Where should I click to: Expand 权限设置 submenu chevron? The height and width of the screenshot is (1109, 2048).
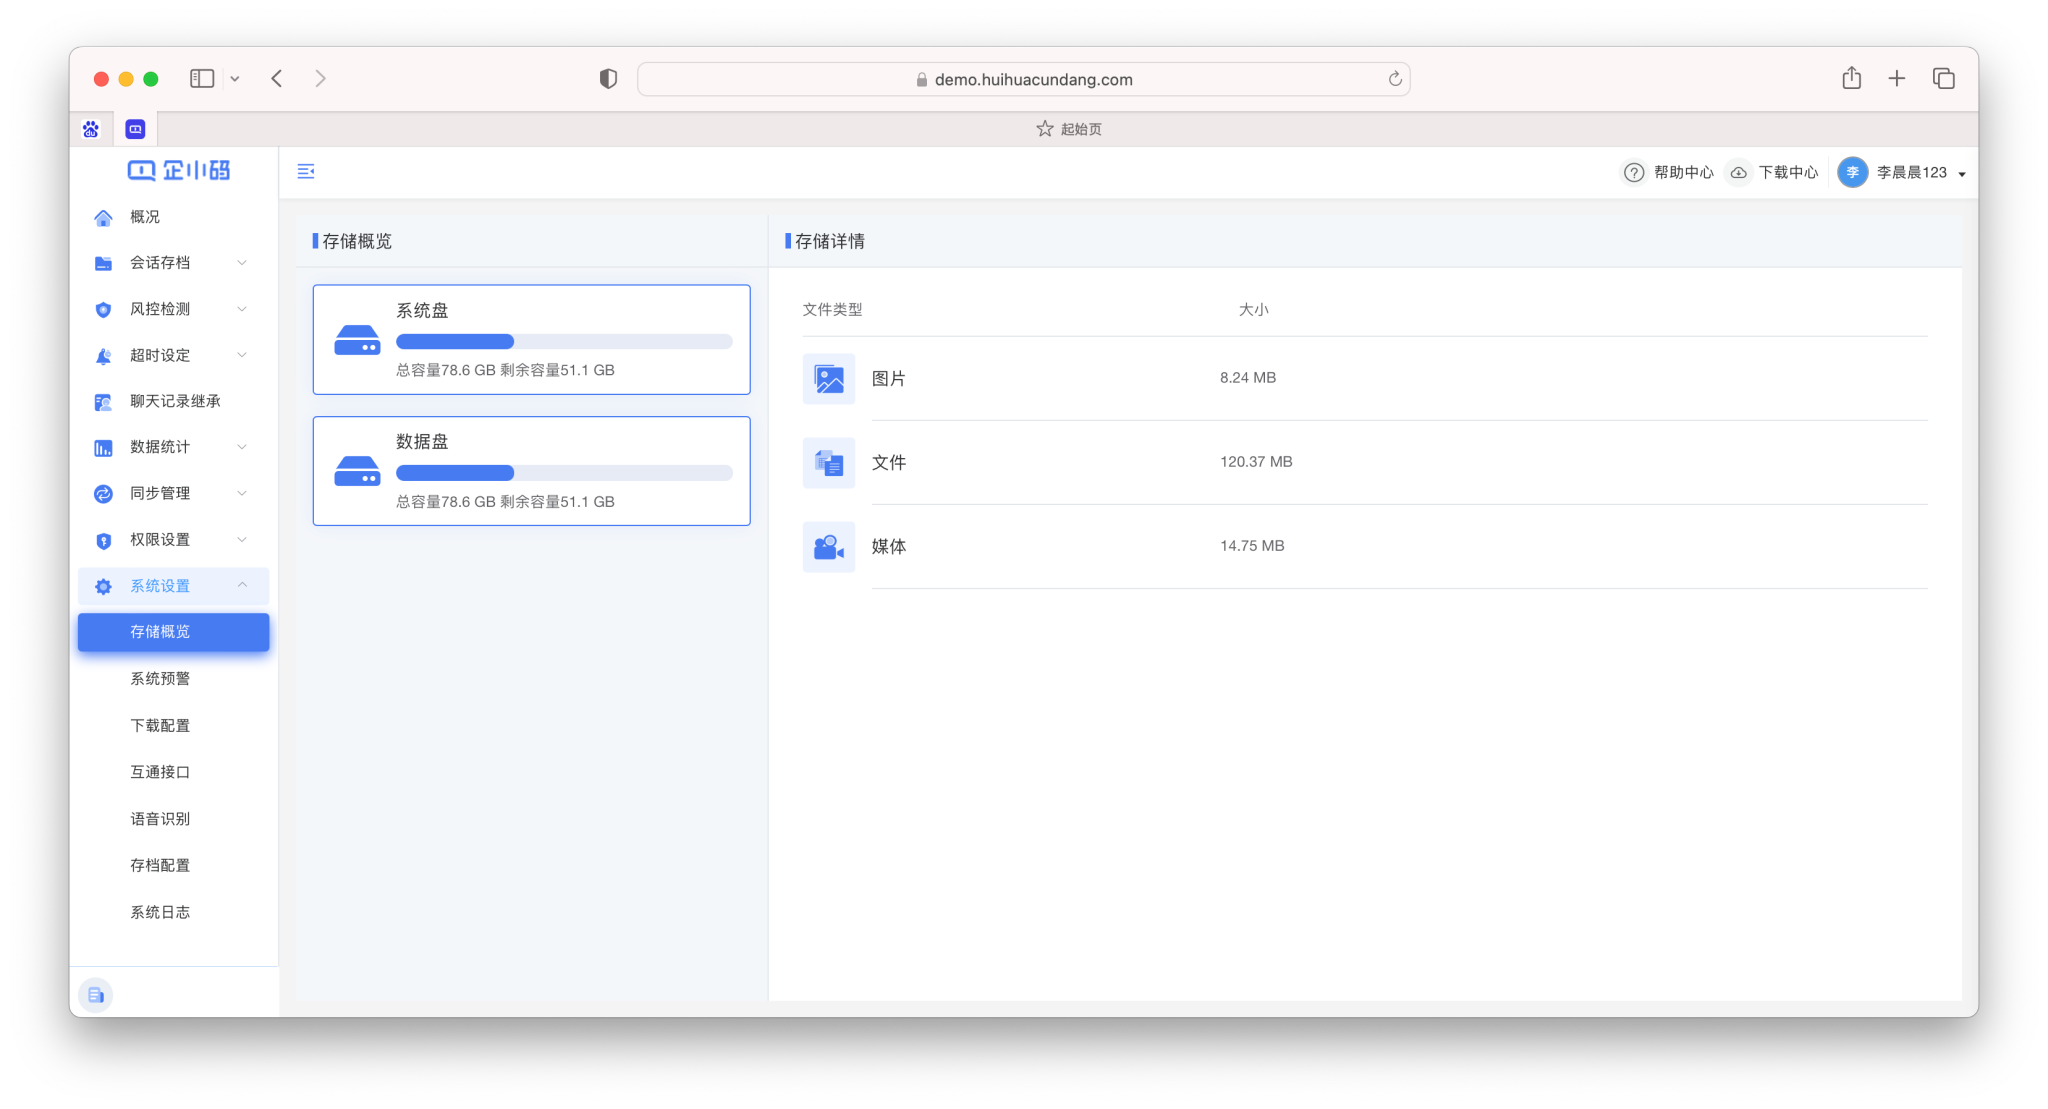(242, 540)
